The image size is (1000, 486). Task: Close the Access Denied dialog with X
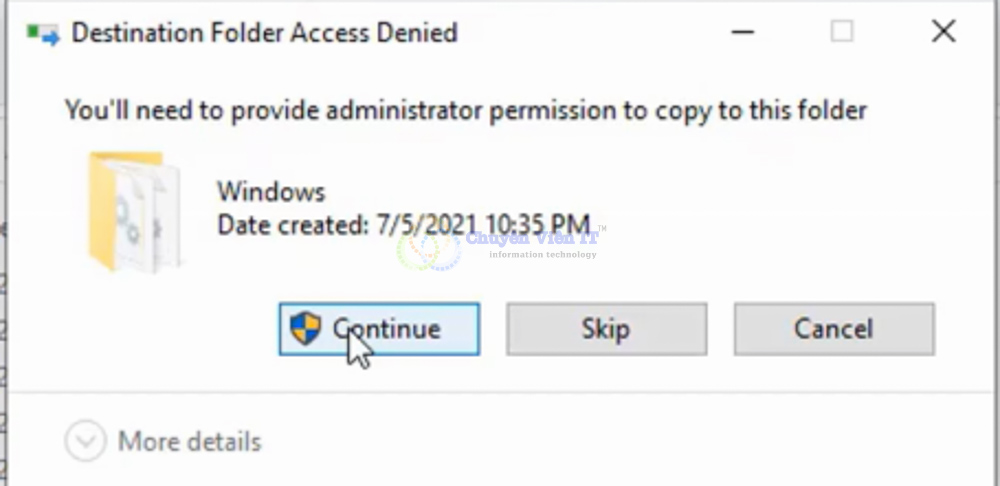tap(943, 32)
